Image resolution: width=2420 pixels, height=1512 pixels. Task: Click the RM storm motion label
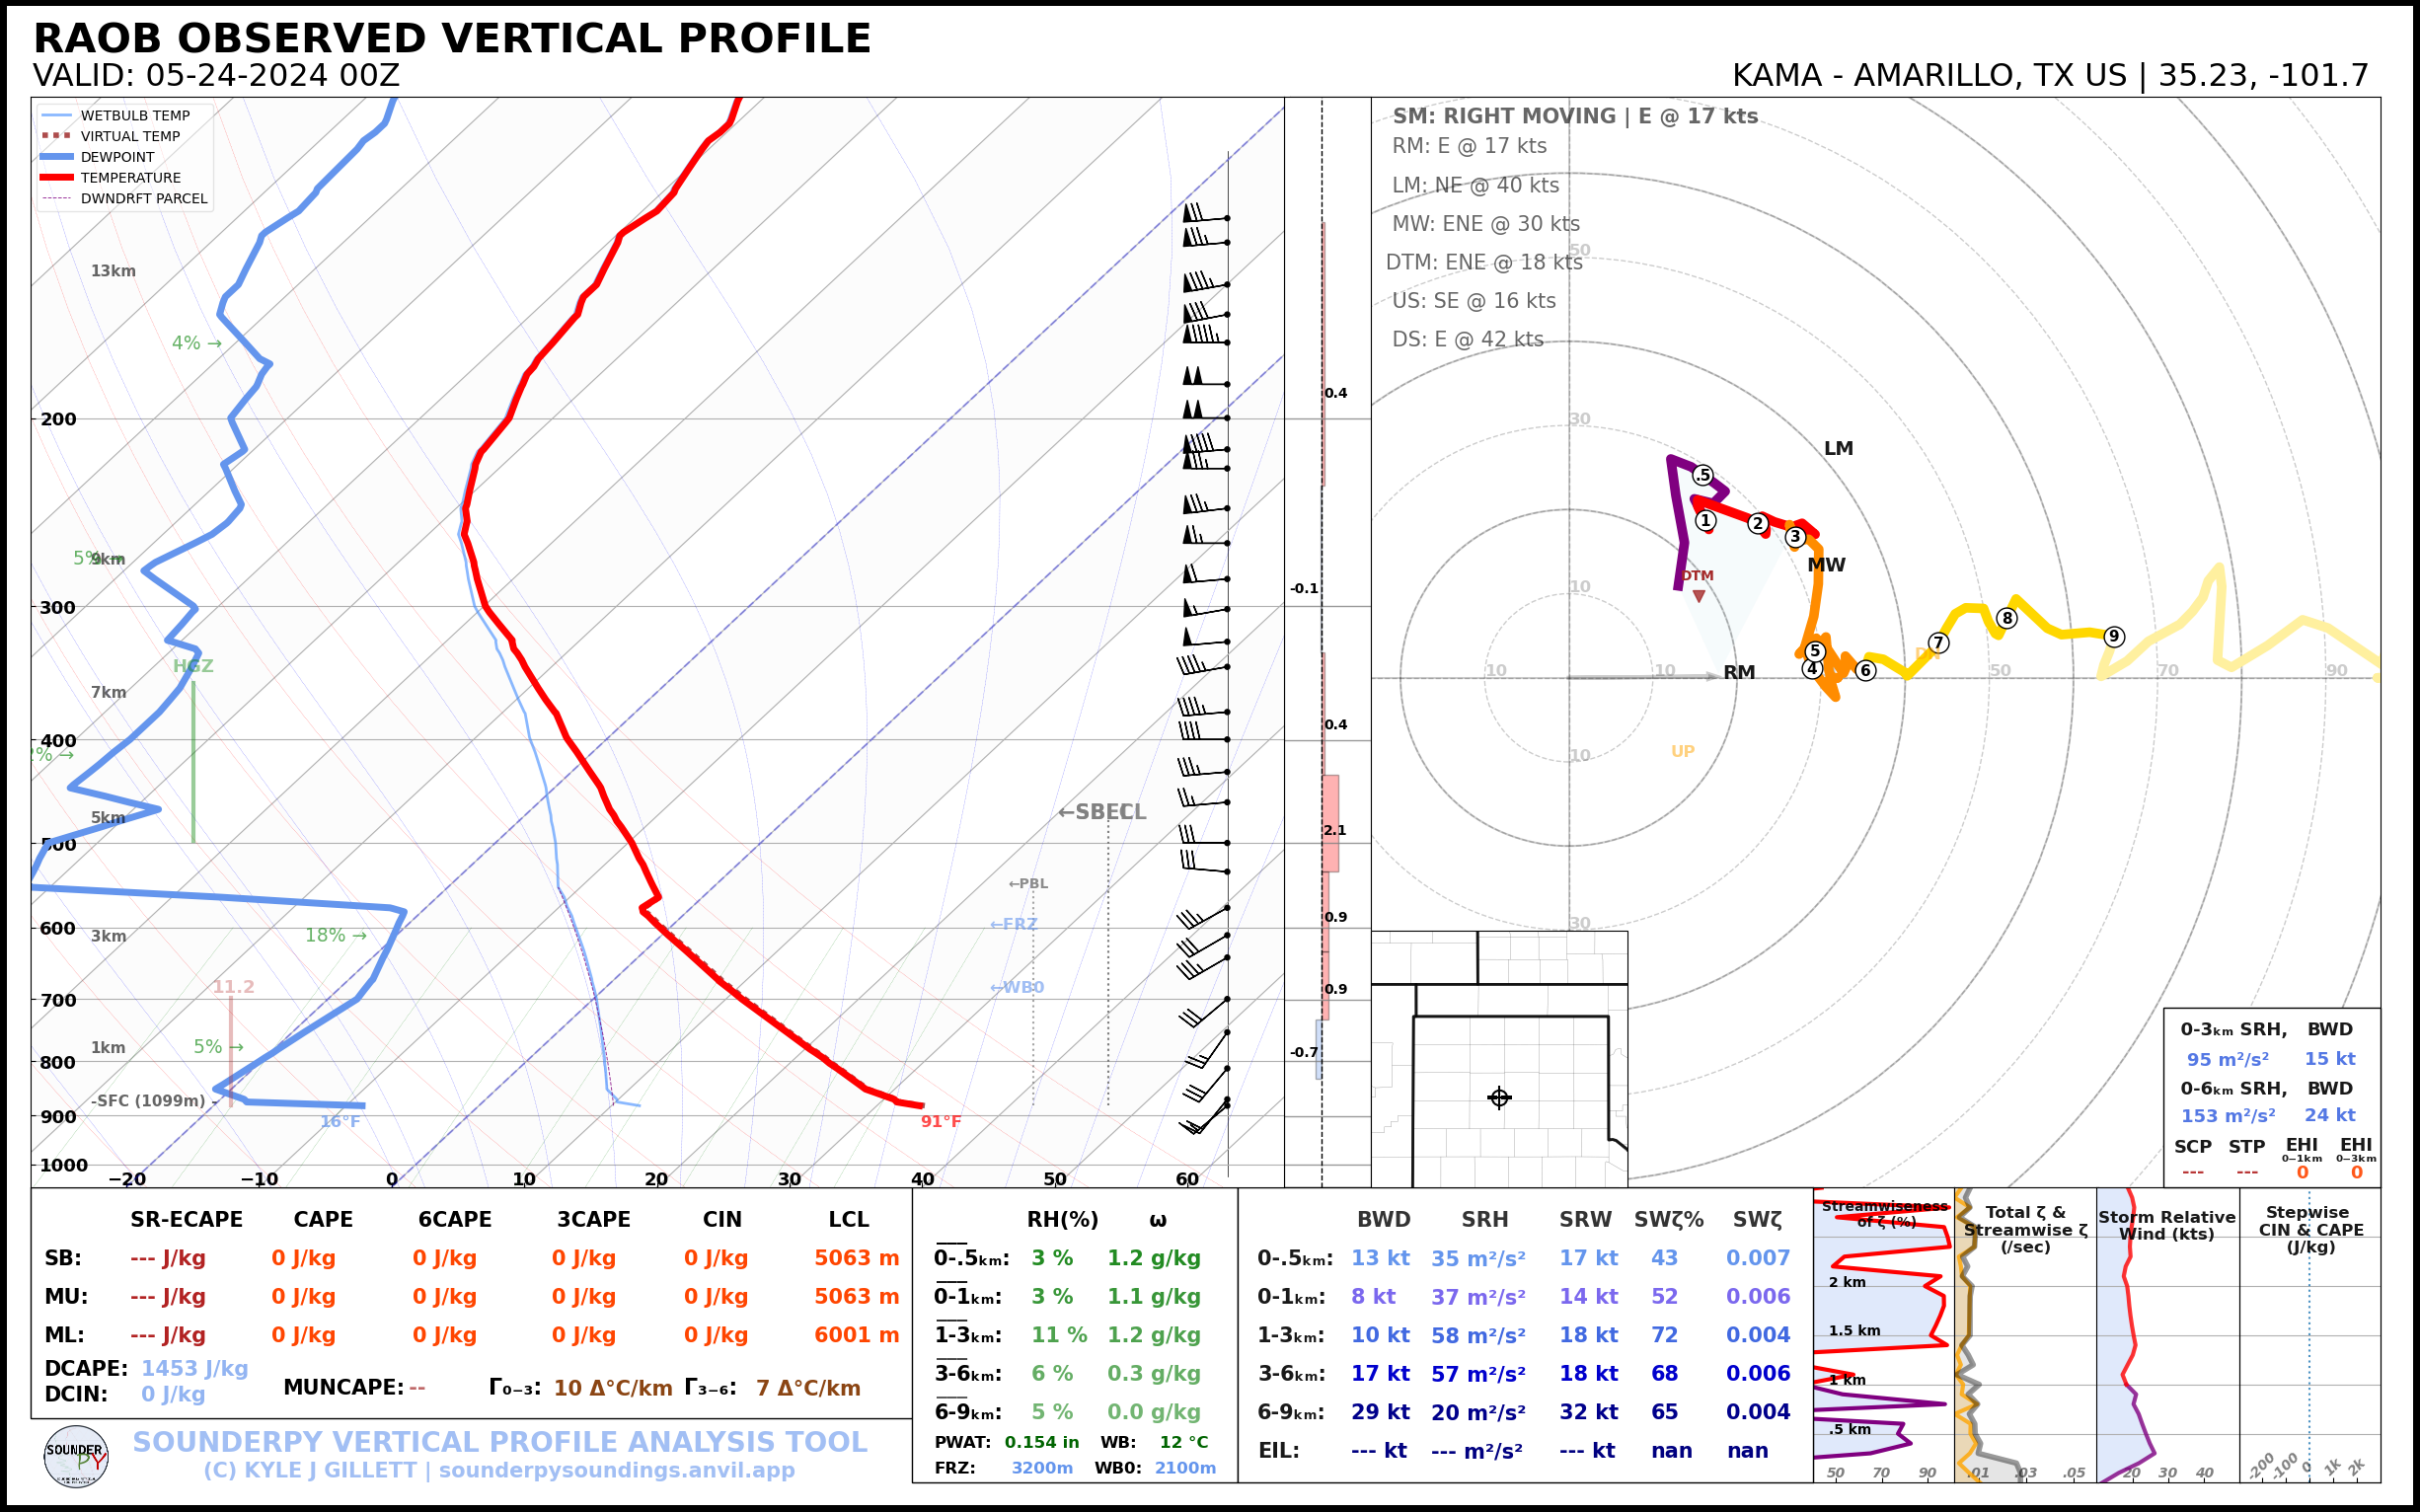pos(1739,673)
